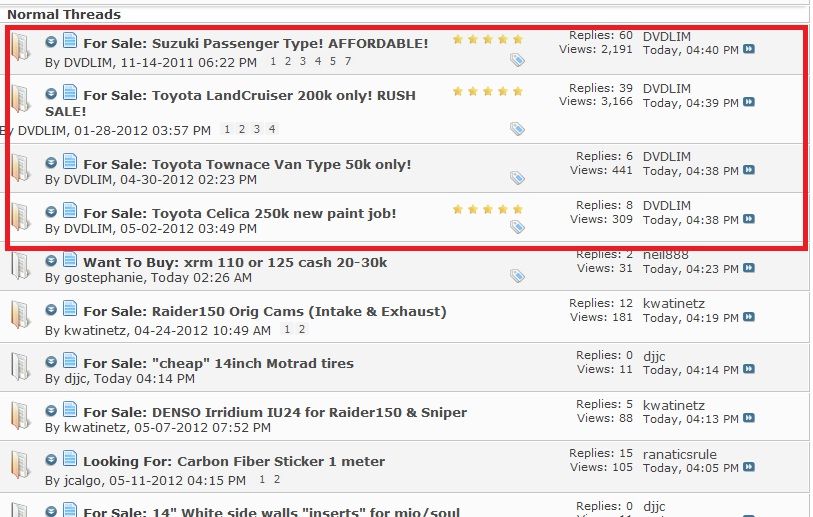Go to last post of the Toyota LandCruiser thread
This screenshot has width=813, height=517.
[749, 103]
